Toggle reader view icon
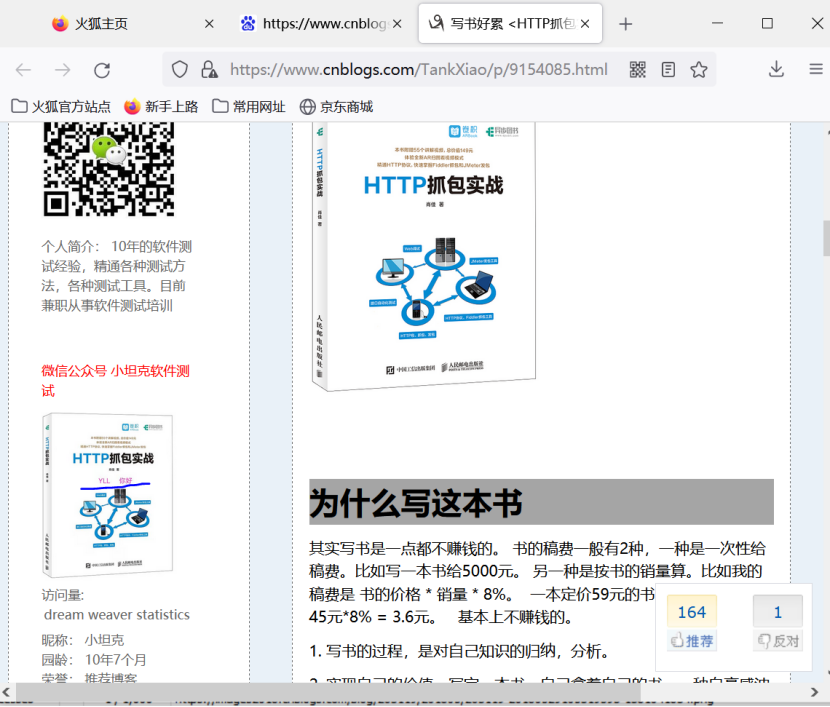 pyautogui.click(x=669, y=69)
